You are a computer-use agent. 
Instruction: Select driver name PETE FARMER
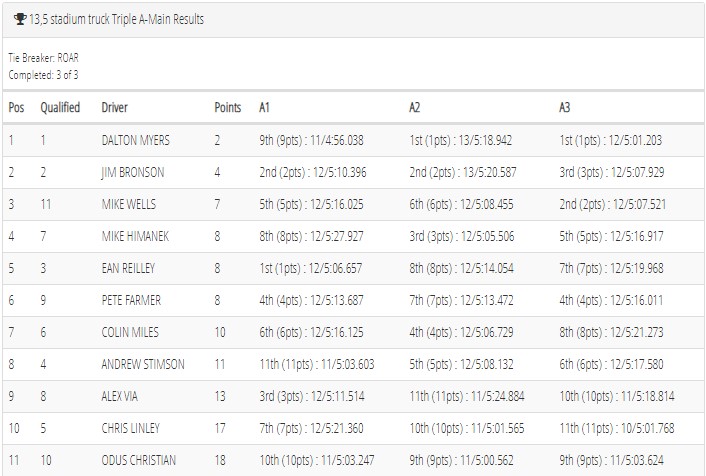pyautogui.click(x=131, y=300)
